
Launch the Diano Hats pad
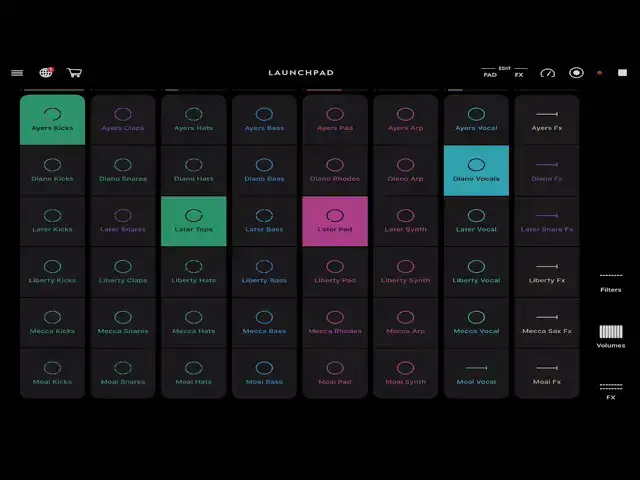click(193, 171)
